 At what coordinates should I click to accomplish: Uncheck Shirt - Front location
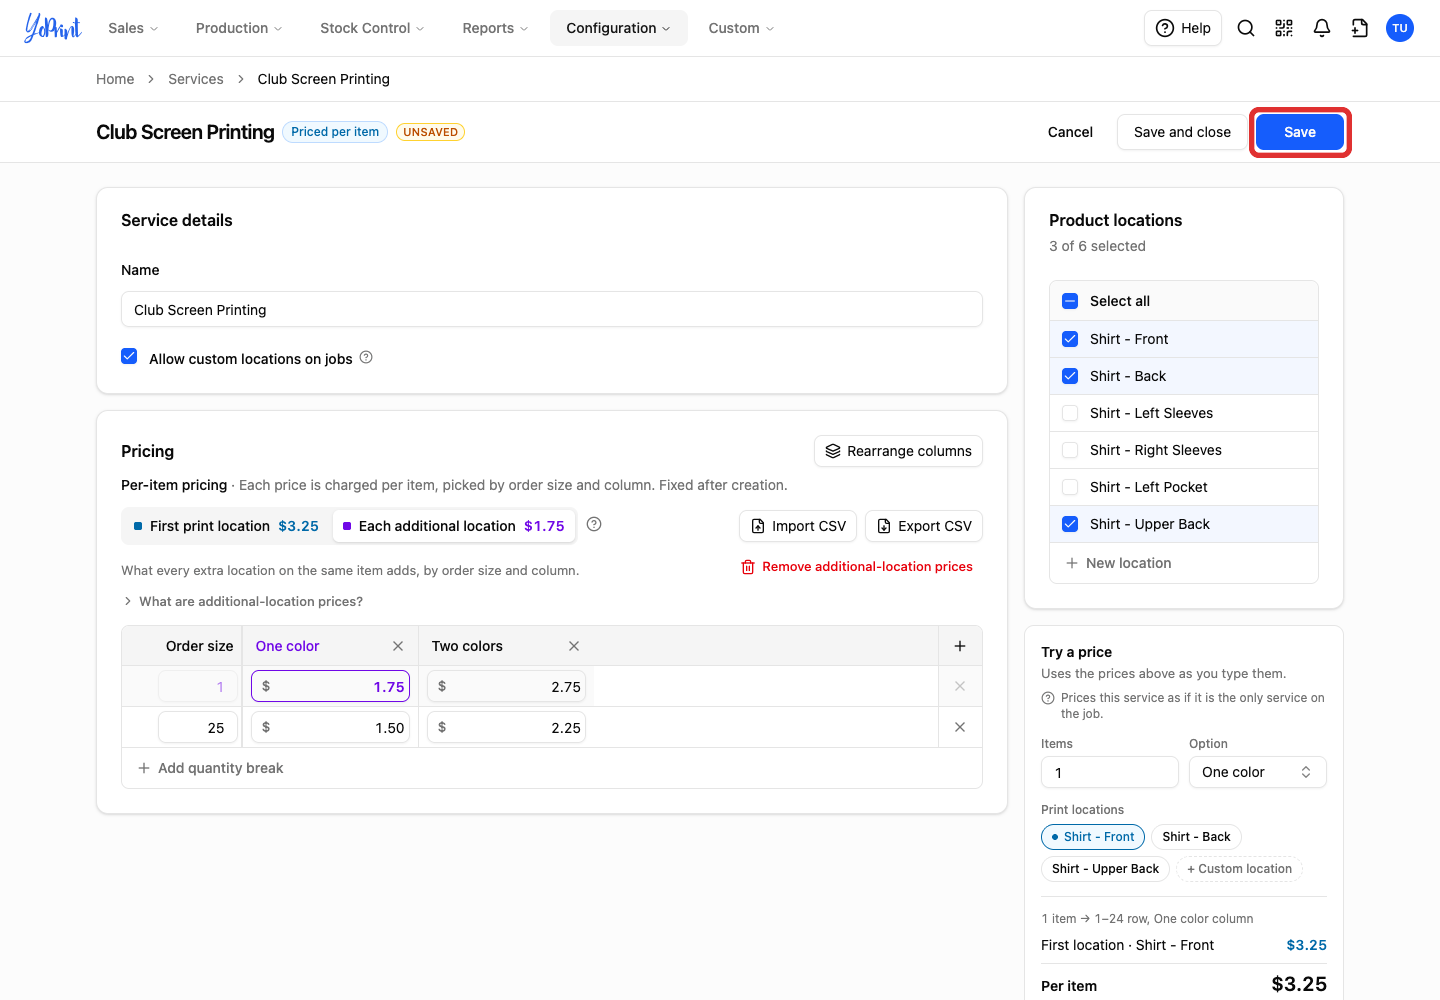click(x=1070, y=339)
